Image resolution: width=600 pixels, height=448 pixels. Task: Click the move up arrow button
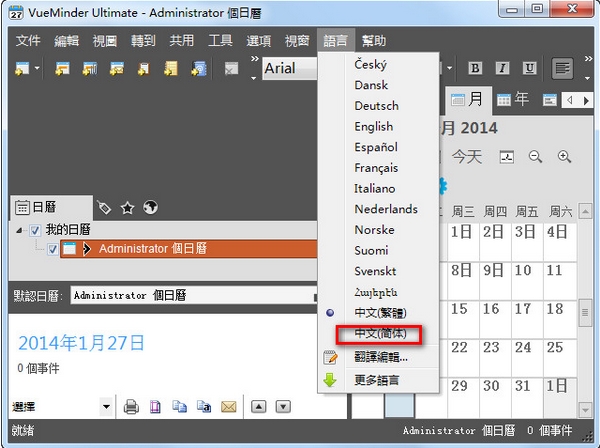tap(259, 407)
